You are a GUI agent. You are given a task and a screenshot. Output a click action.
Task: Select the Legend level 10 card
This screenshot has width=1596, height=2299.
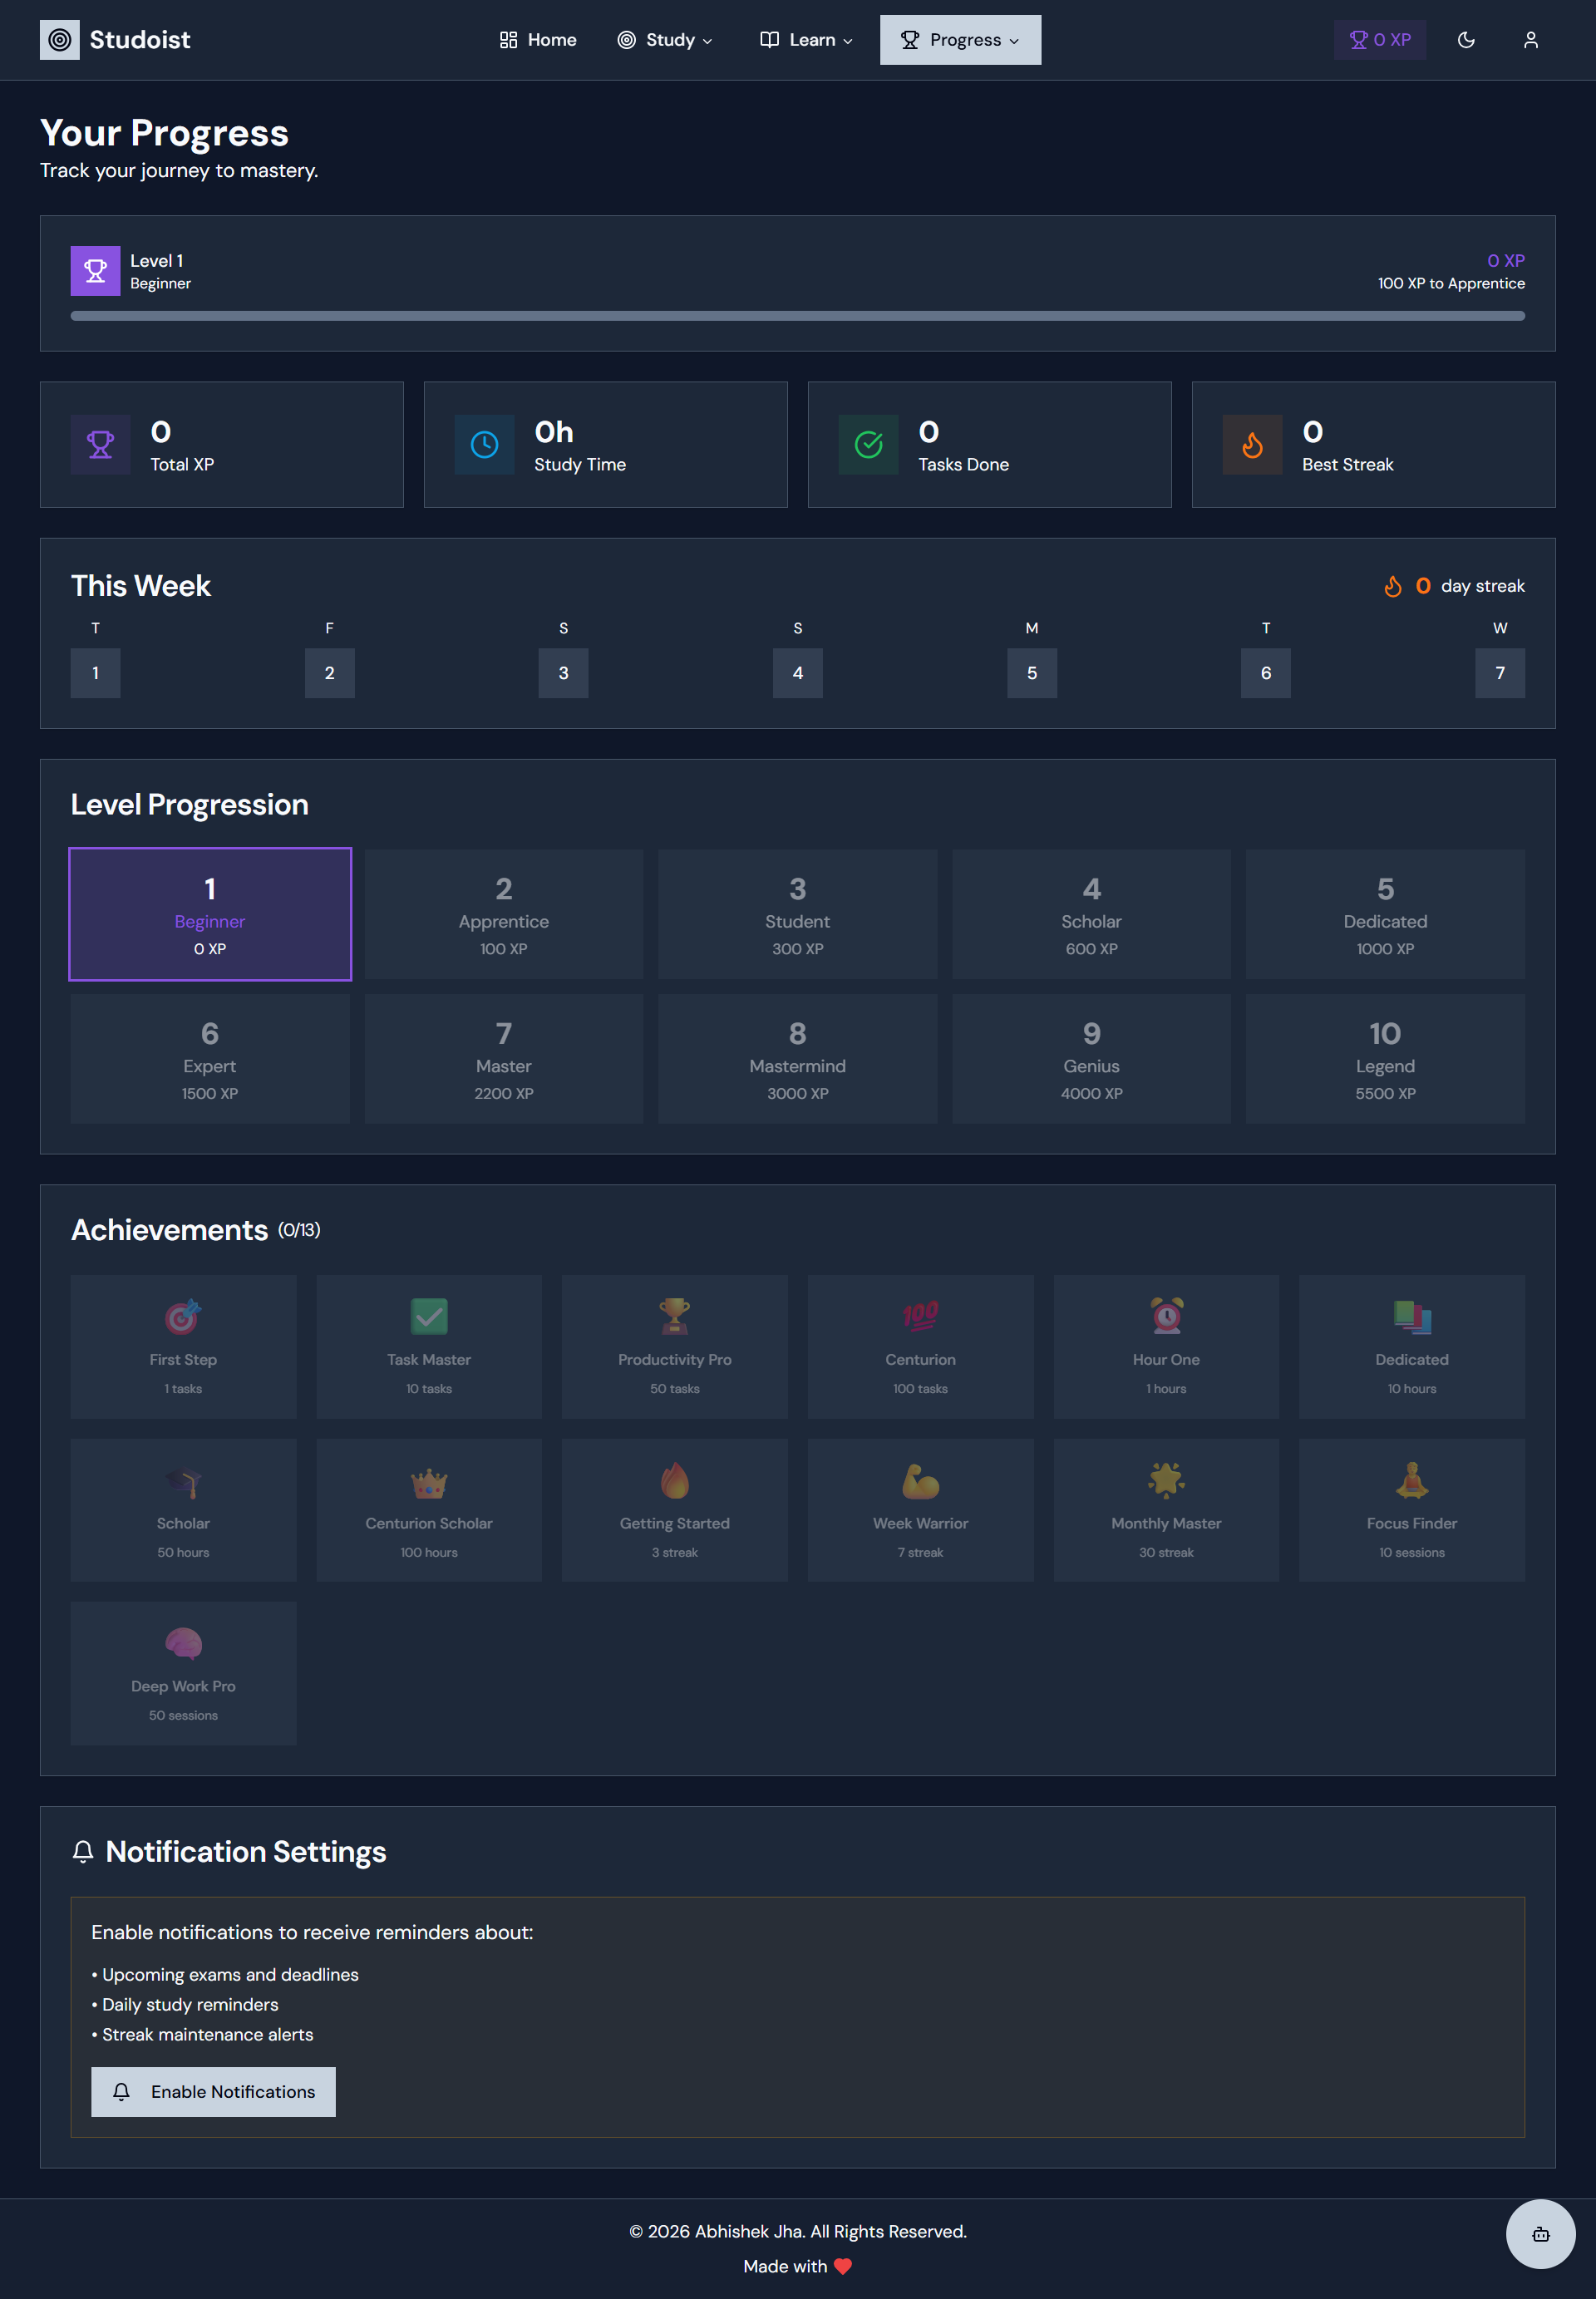[1384, 1059]
